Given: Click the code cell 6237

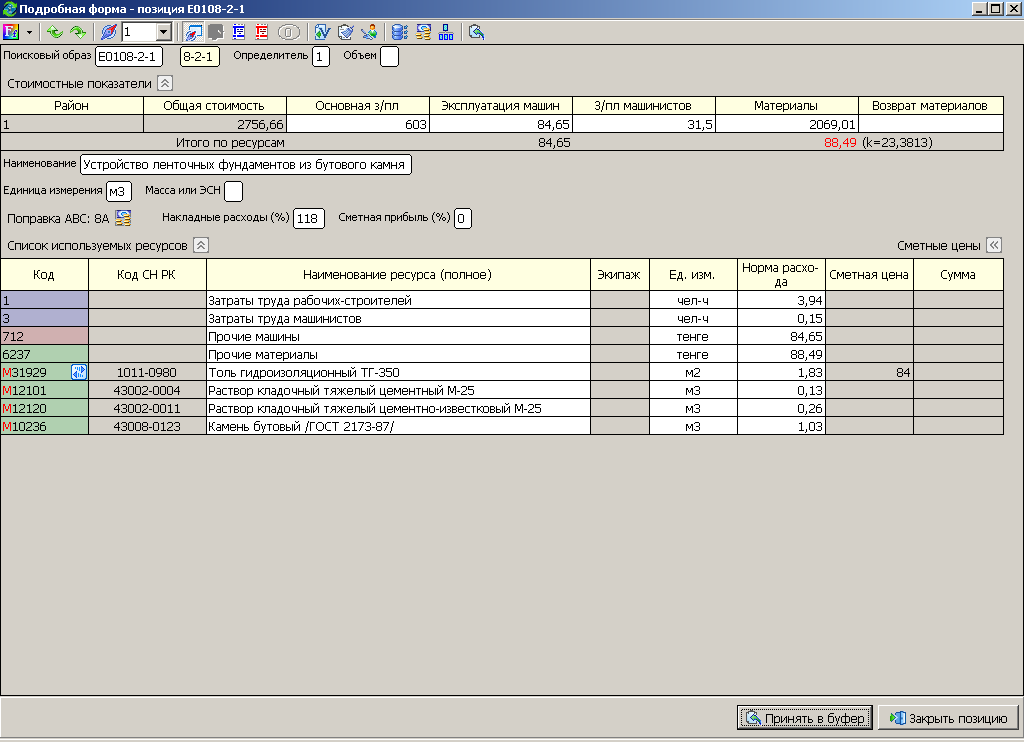Looking at the screenshot, I should pos(44,355).
